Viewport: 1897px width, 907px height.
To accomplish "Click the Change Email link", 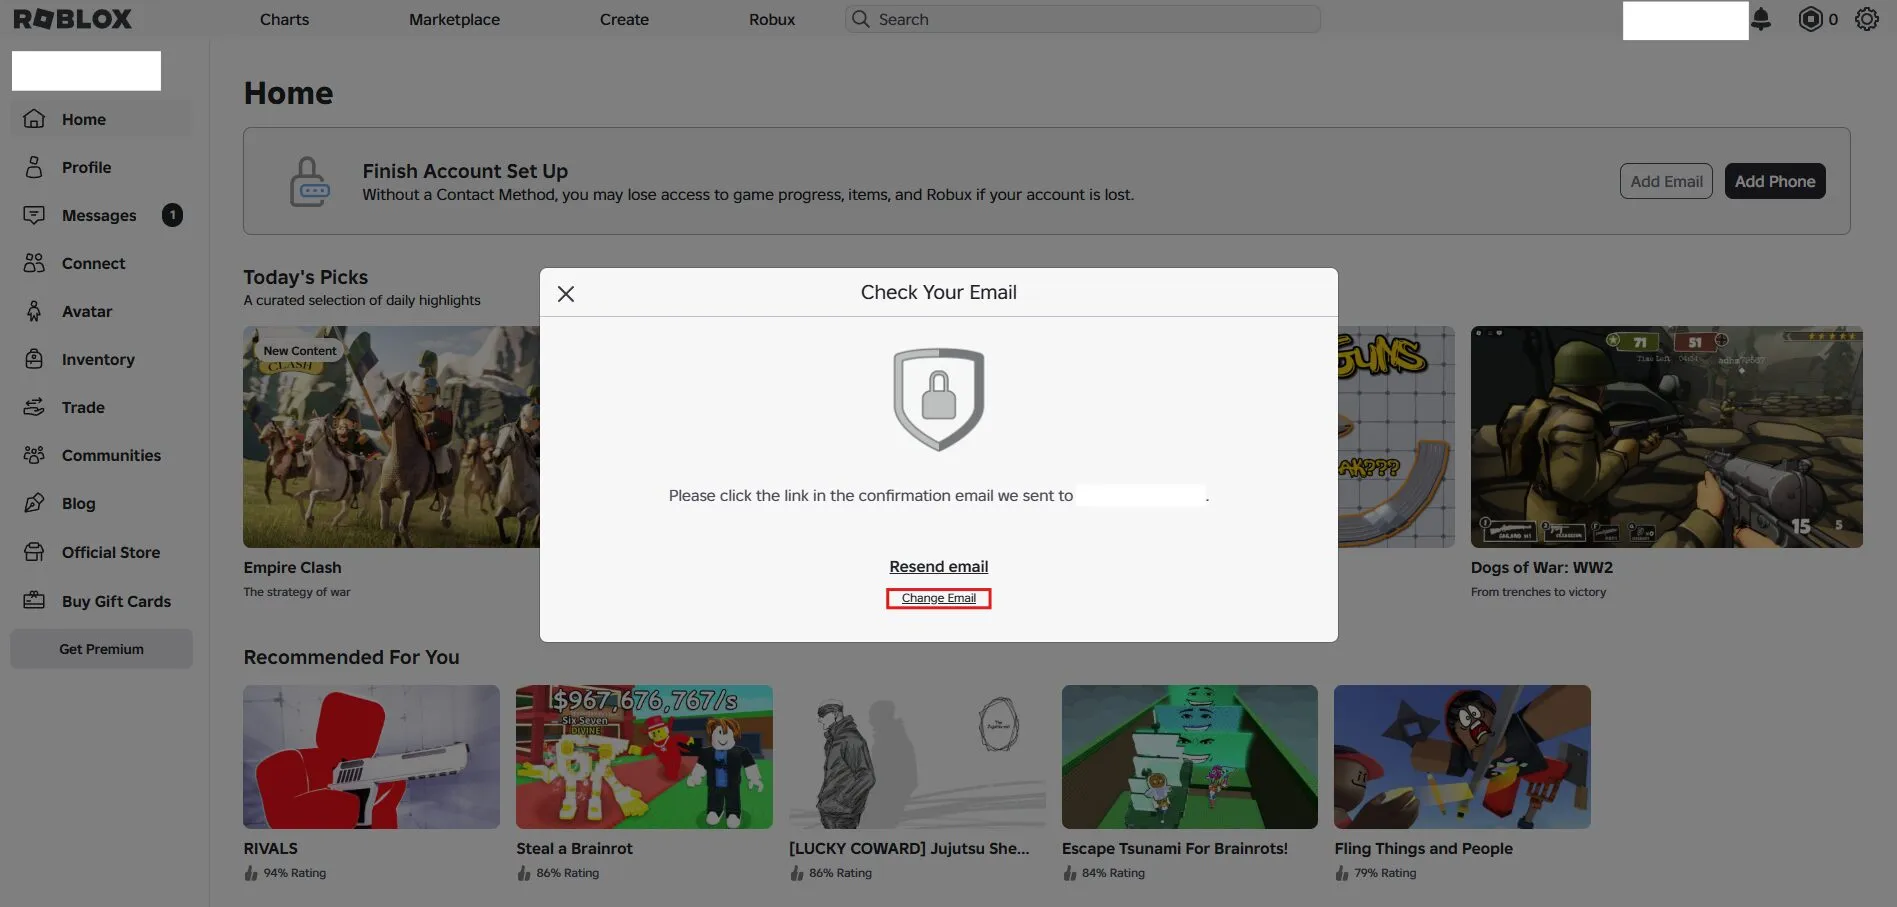I will pos(938,598).
